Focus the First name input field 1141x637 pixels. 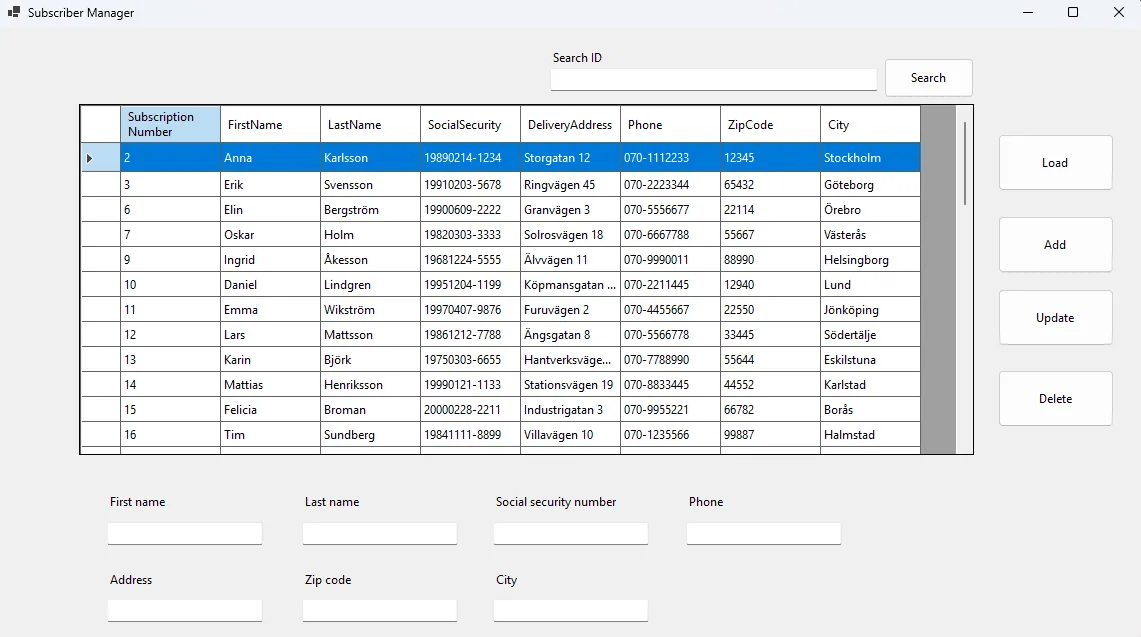point(185,534)
